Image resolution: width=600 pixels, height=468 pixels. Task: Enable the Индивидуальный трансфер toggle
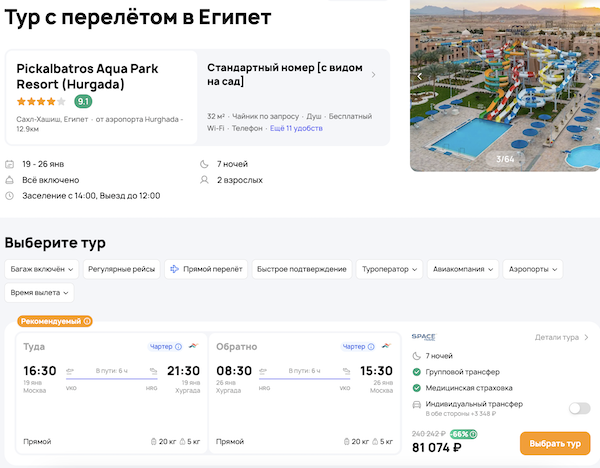pos(578,408)
